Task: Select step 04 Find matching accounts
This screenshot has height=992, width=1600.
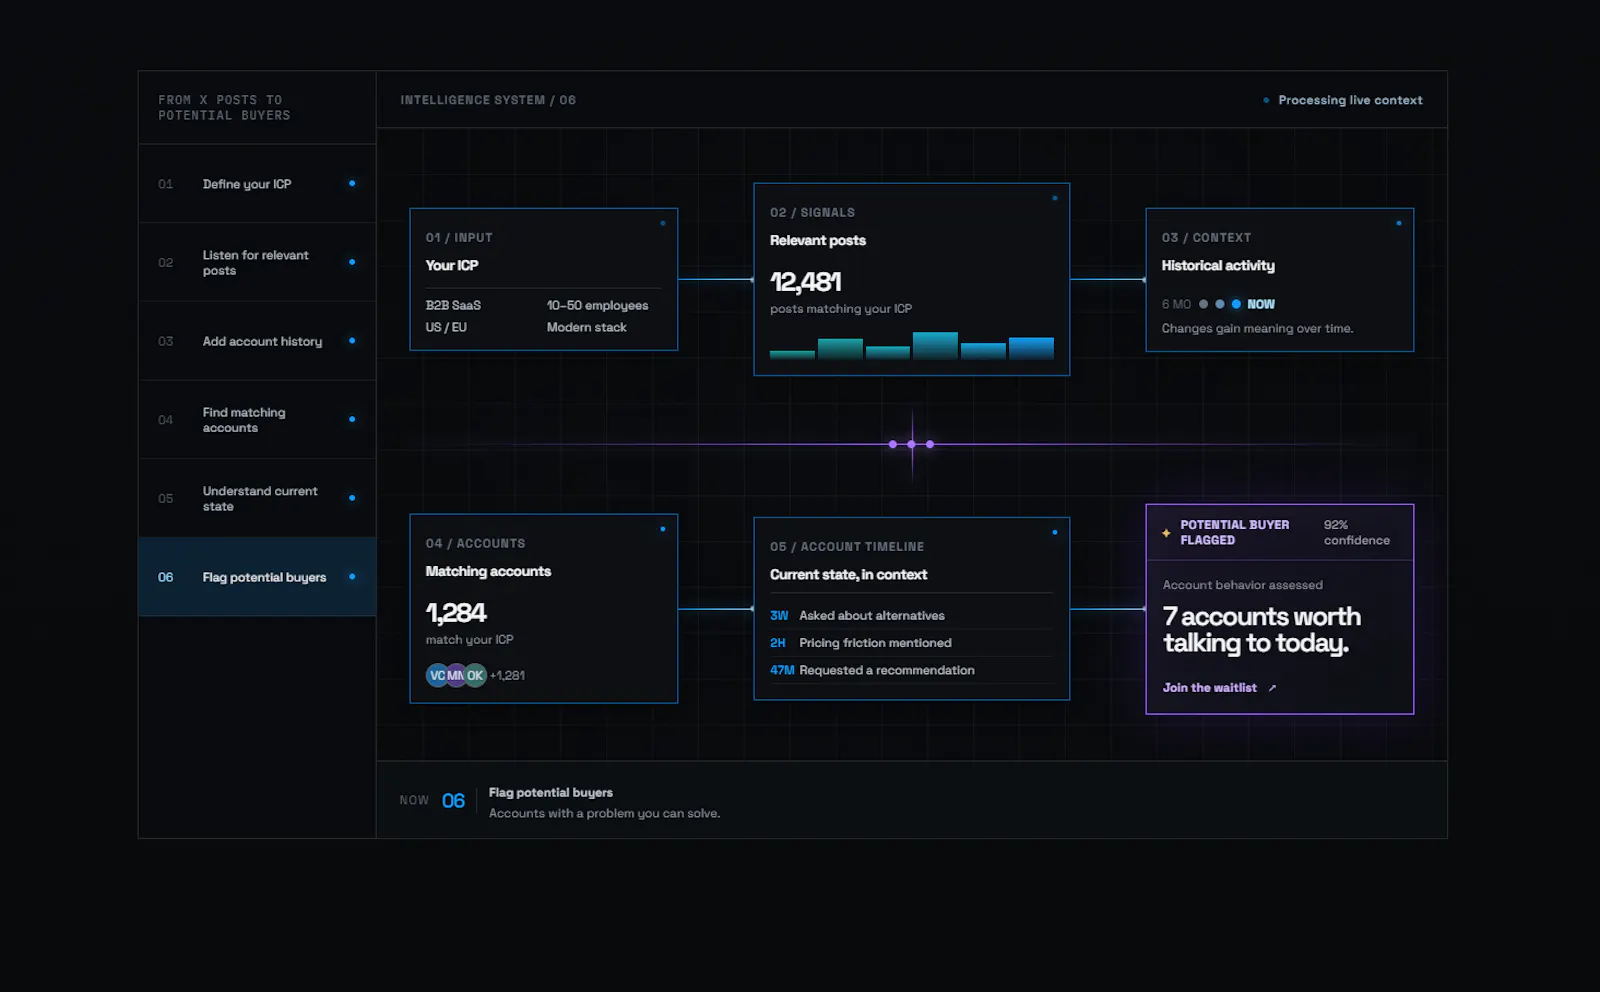Action: [x=257, y=420]
